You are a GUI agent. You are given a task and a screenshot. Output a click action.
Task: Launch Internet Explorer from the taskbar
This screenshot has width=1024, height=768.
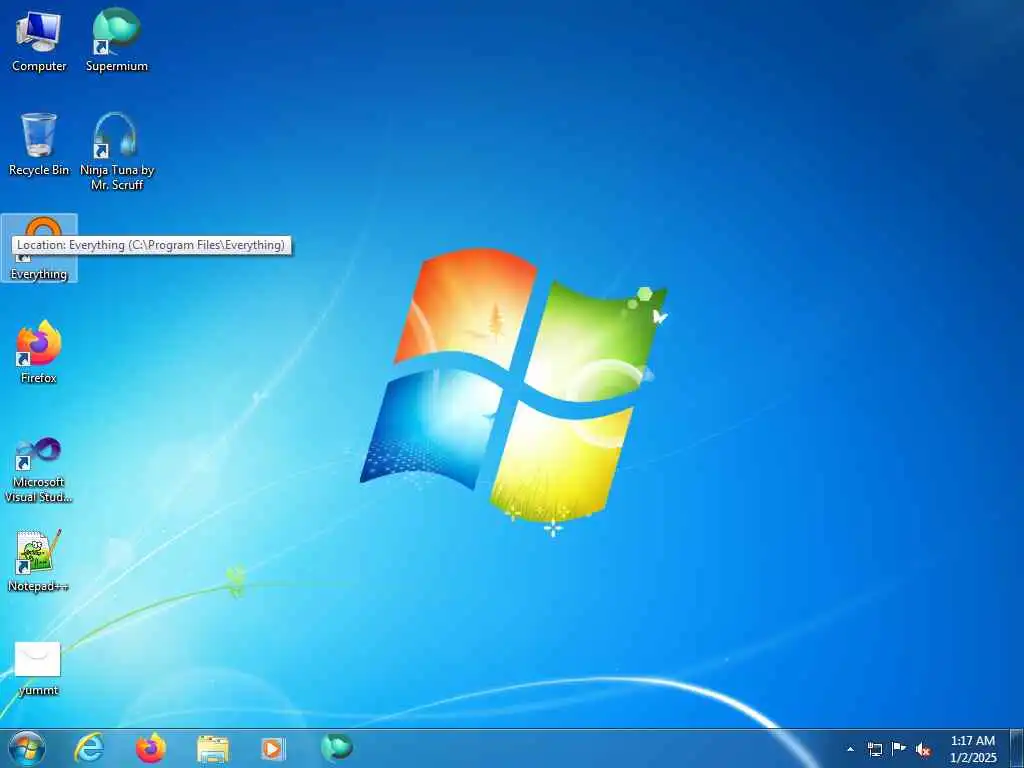(x=89, y=748)
